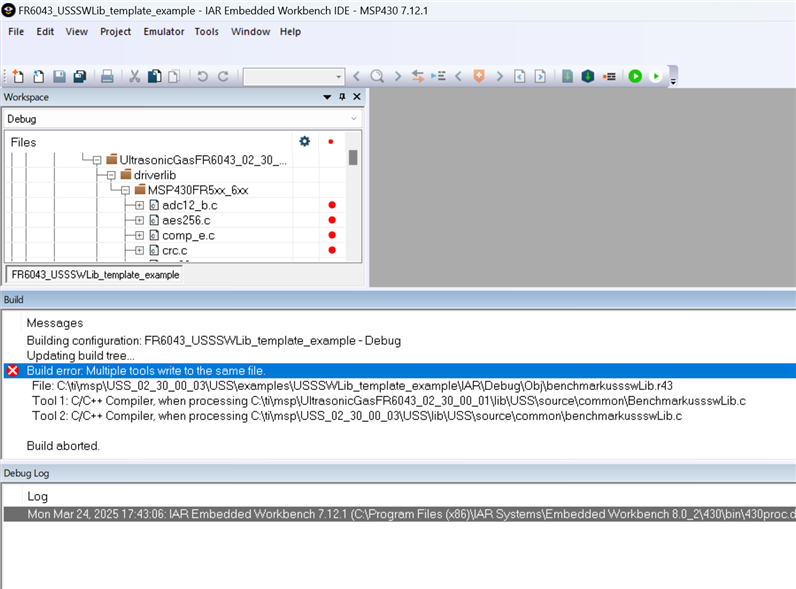Open the Help menu
This screenshot has width=796, height=589.
[290, 31]
